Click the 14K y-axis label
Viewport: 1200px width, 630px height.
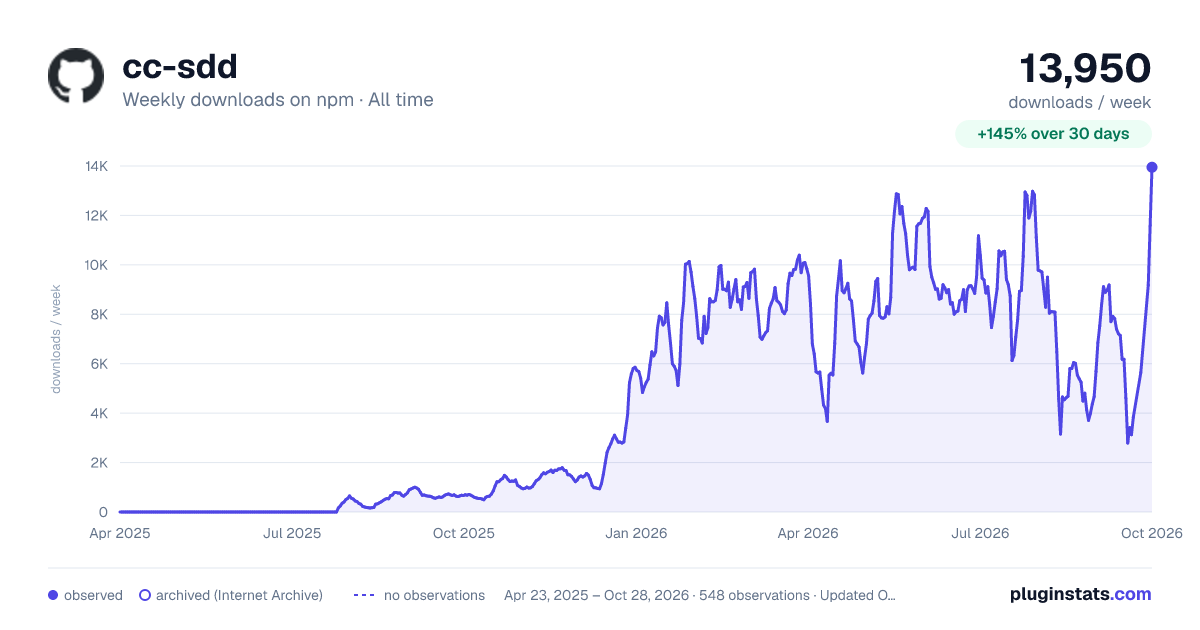pyautogui.click(x=96, y=166)
